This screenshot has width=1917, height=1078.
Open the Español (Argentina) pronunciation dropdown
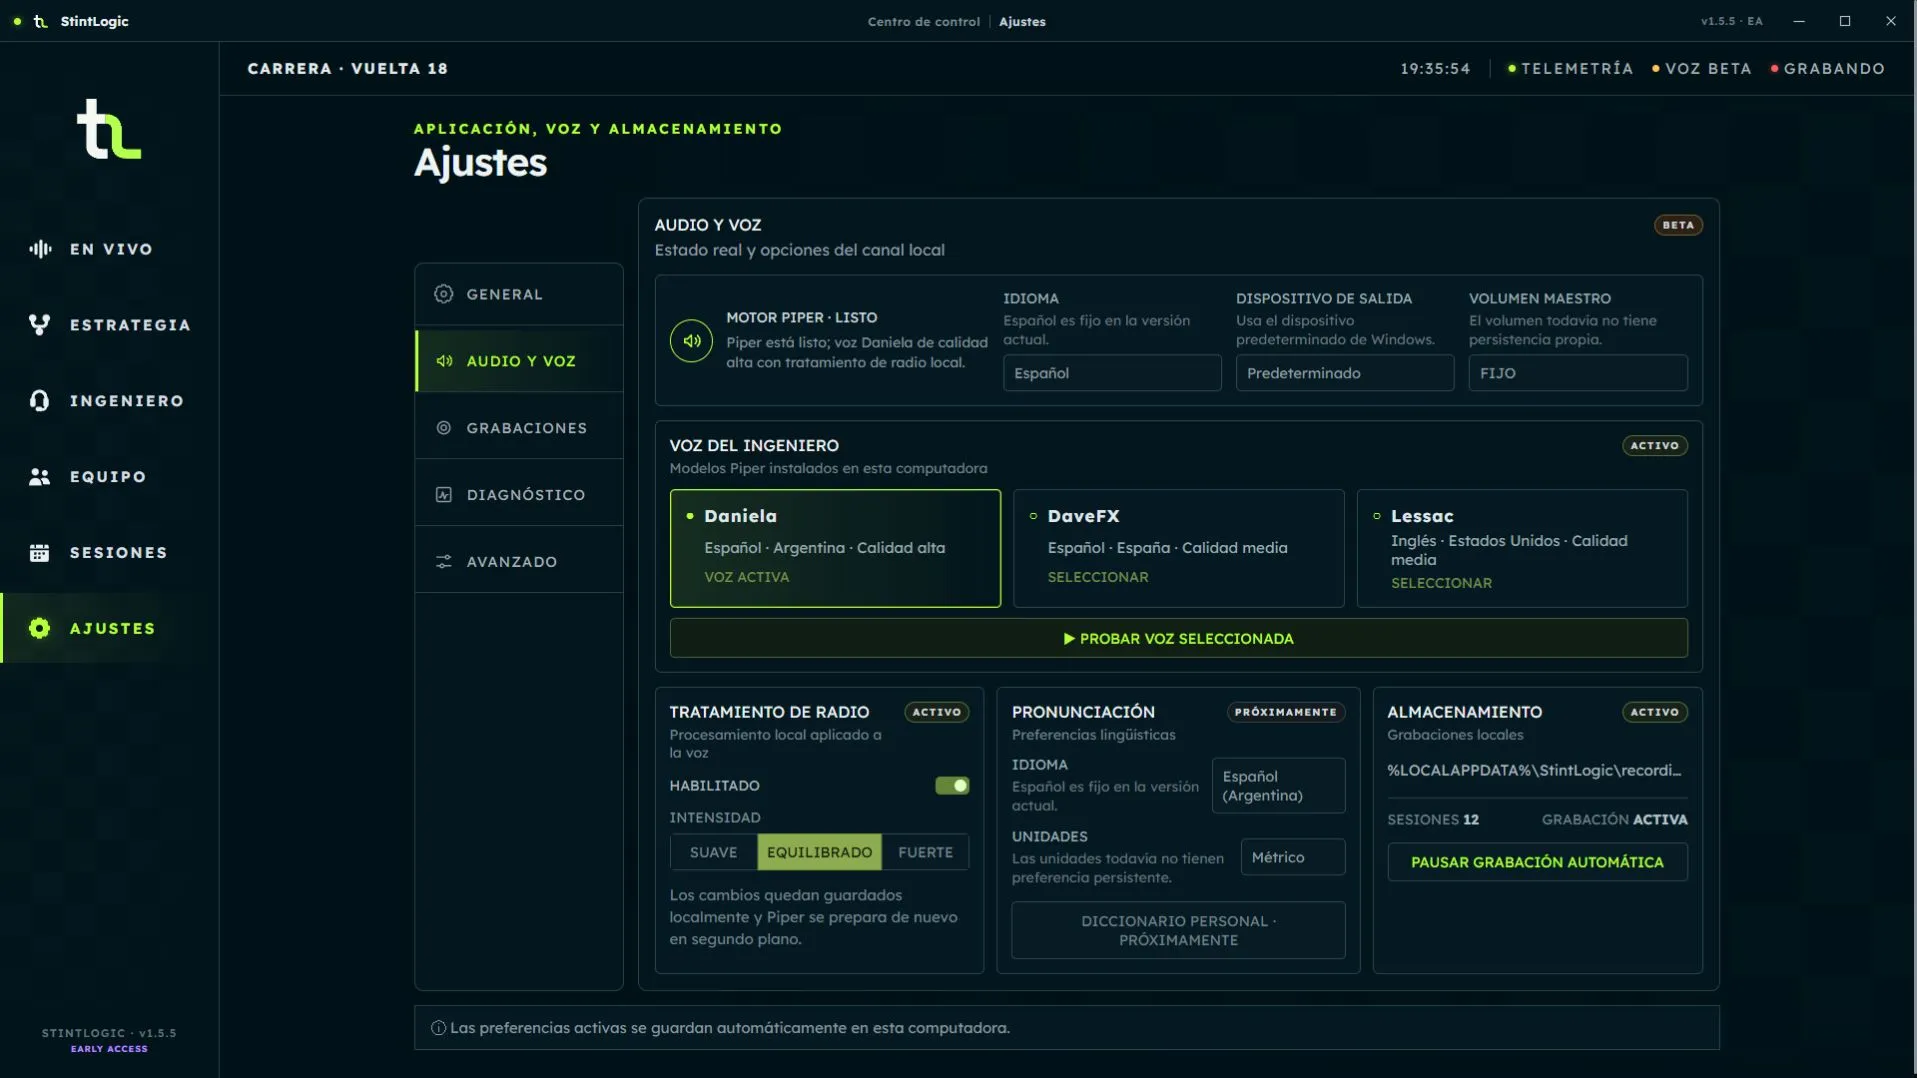coord(1278,786)
